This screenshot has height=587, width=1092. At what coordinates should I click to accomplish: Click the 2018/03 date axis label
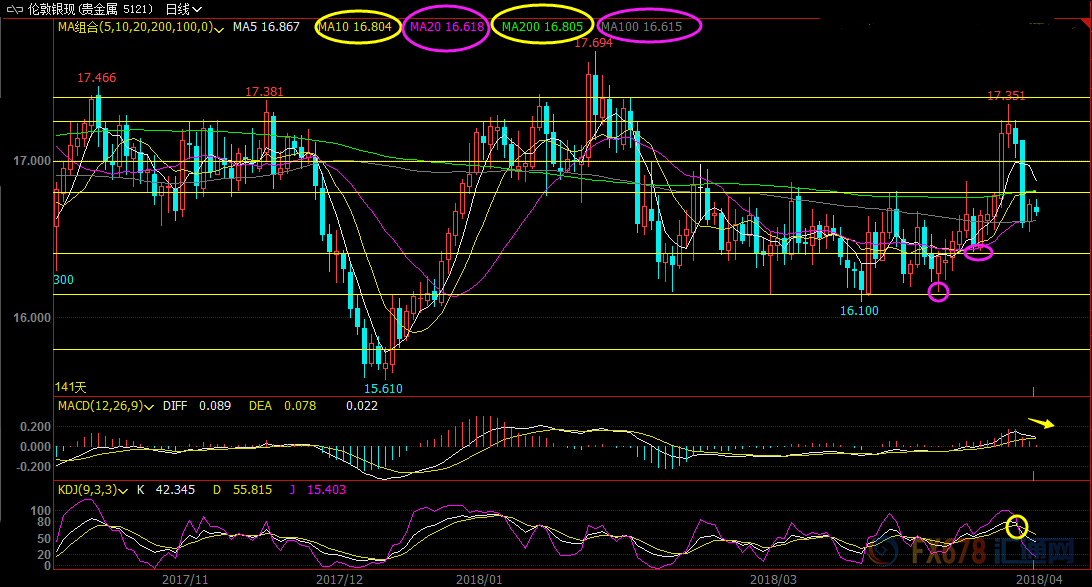[773, 579]
